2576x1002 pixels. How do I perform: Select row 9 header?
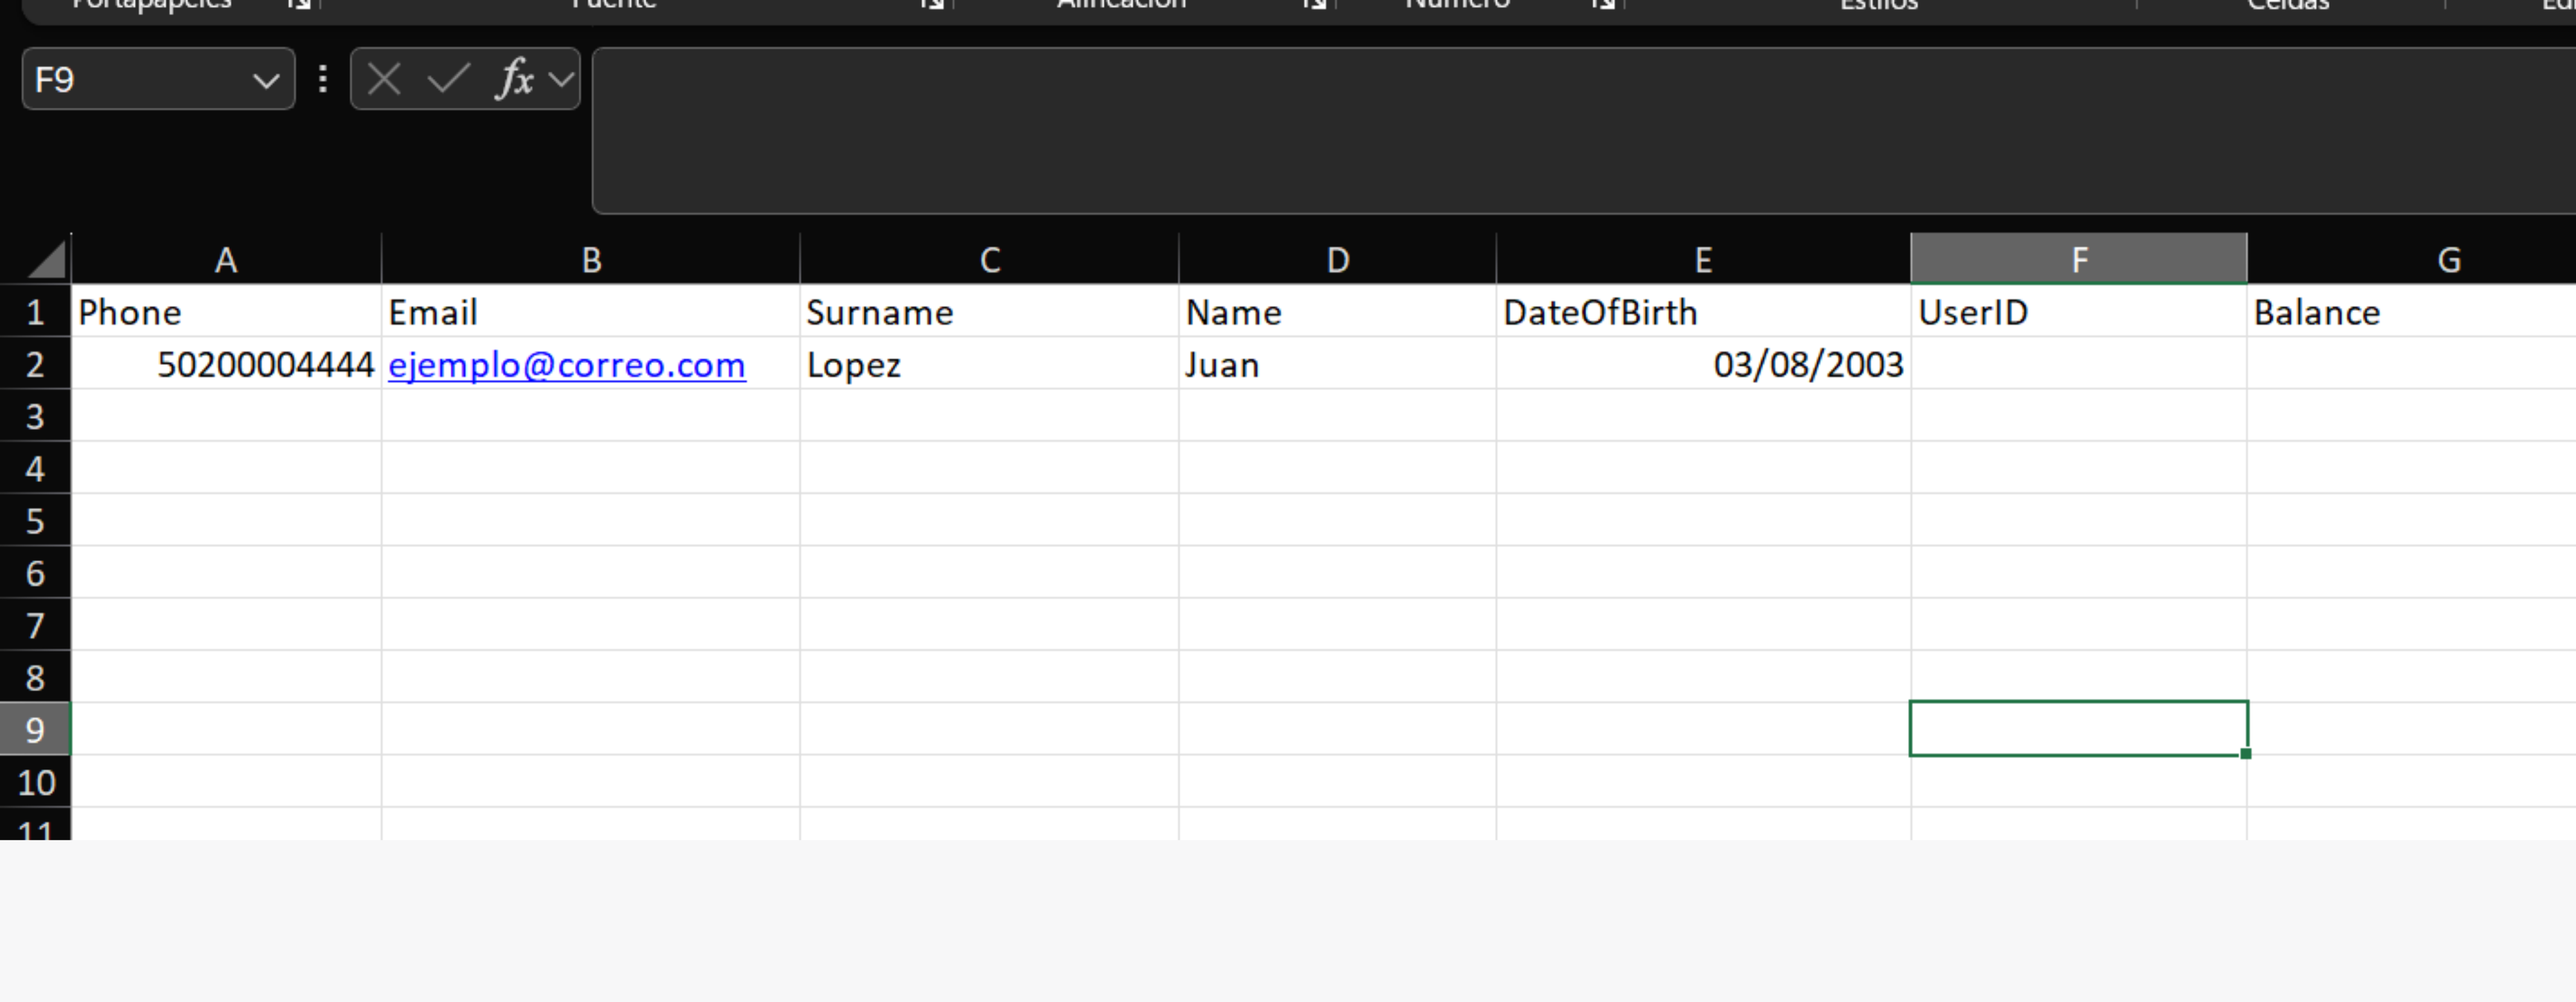35,730
